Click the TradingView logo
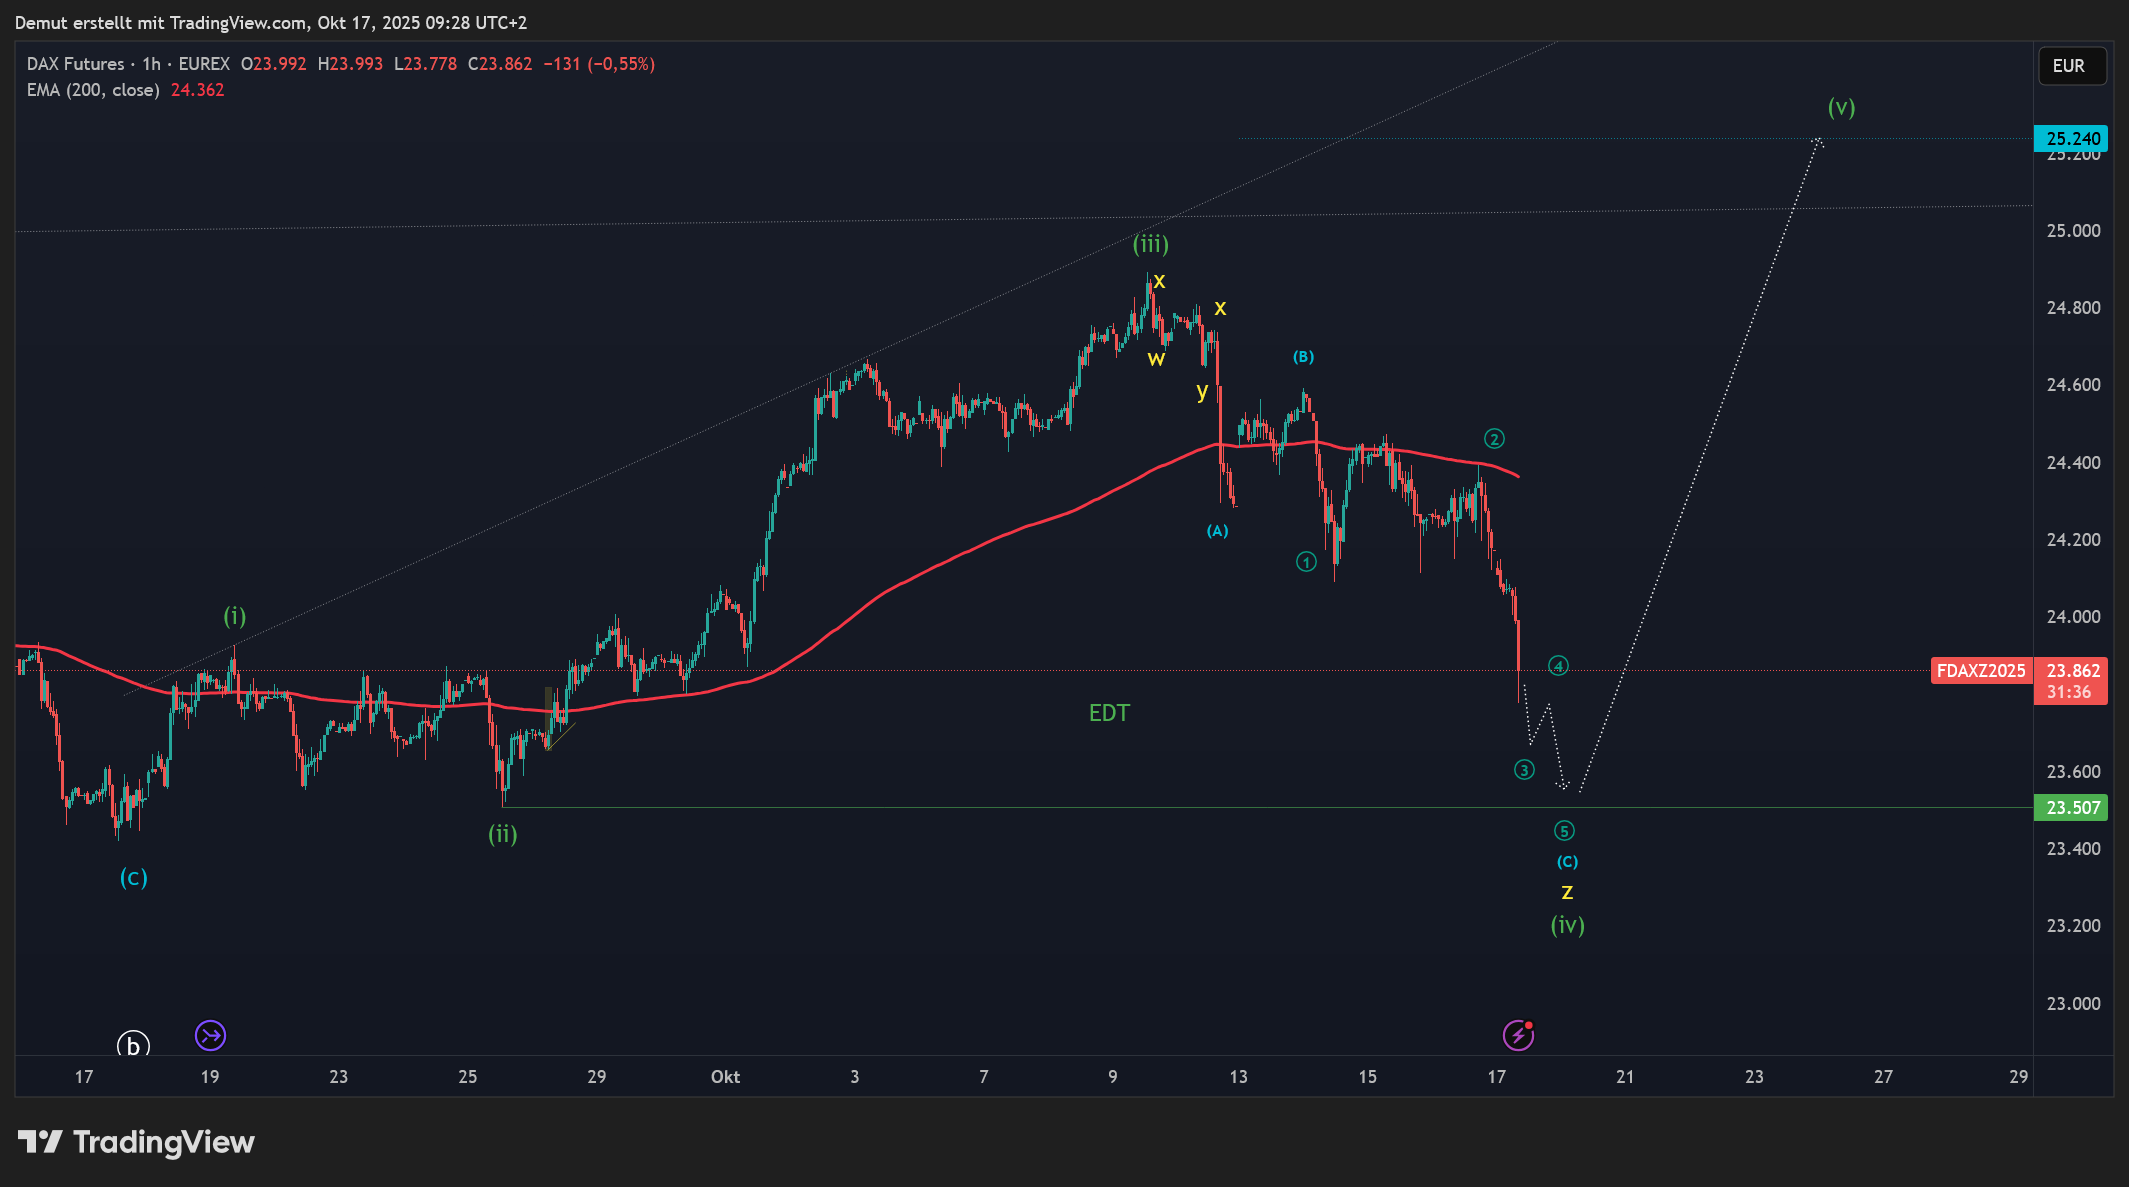 [136, 1142]
